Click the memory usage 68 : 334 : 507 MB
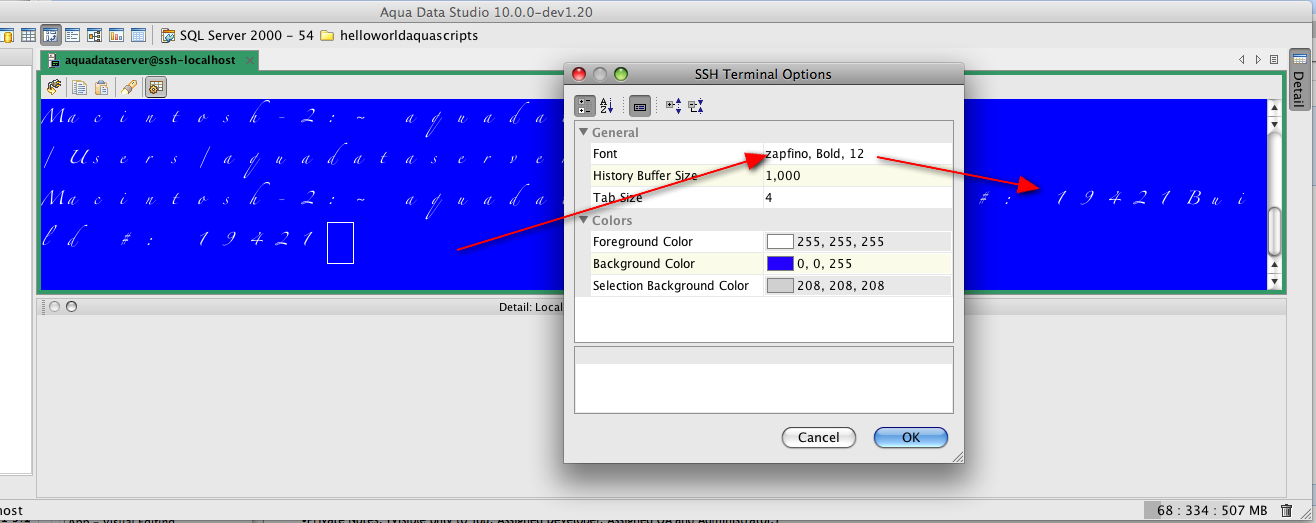Image resolution: width=1316 pixels, height=523 pixels. [x=1213, y=510]
